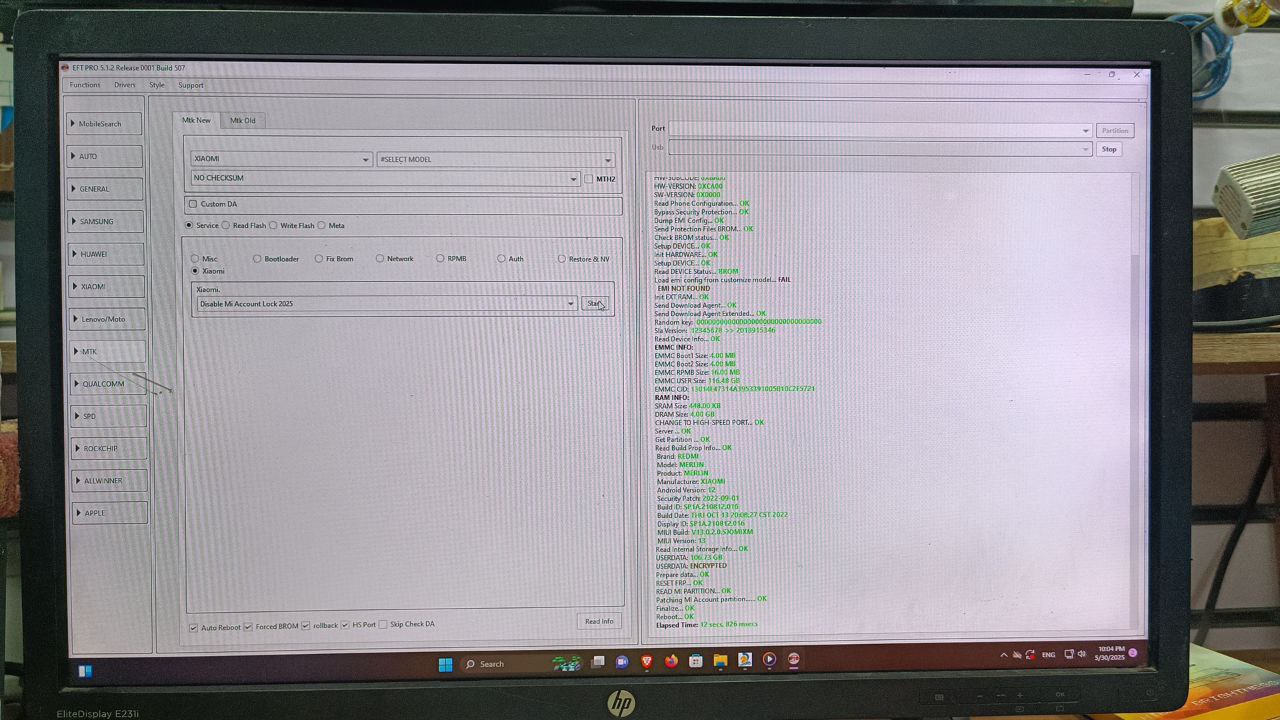Open the Functions menu
This screenshot has height=720, width=1280.
pos(85,85)
